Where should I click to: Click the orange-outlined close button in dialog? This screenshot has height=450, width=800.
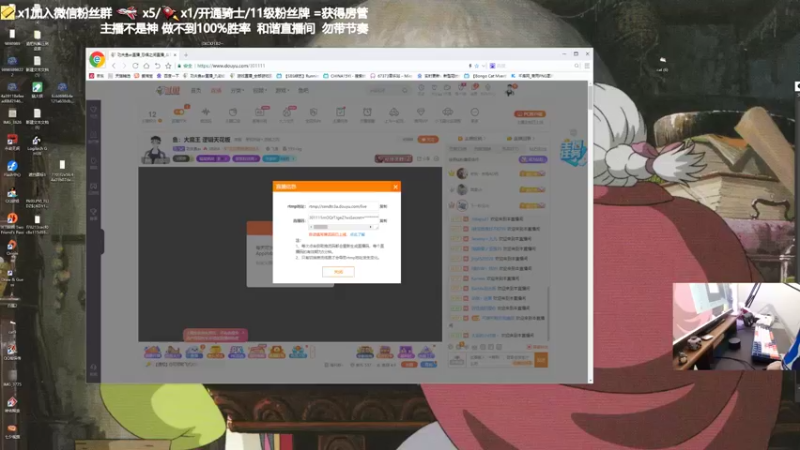338,272
